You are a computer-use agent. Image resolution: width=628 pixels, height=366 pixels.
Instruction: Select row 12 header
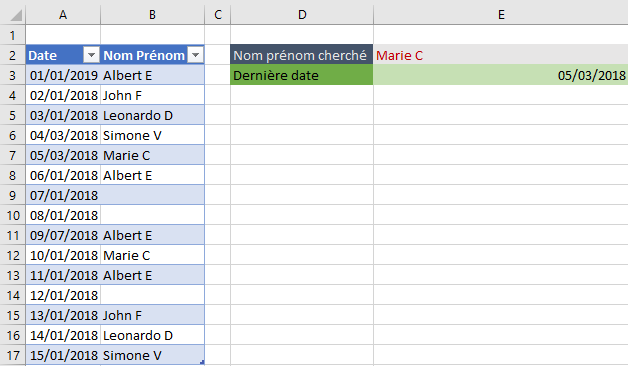tap(12, 255)
